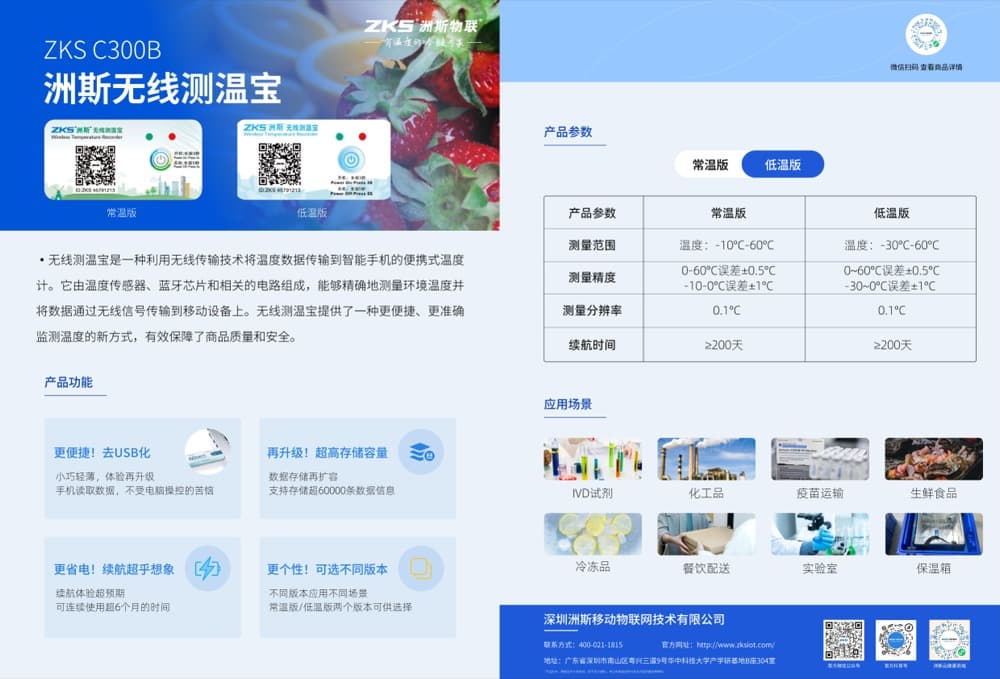1000x679 pixels.
Task: Click the company address line in footer
Action: point(659,661)
